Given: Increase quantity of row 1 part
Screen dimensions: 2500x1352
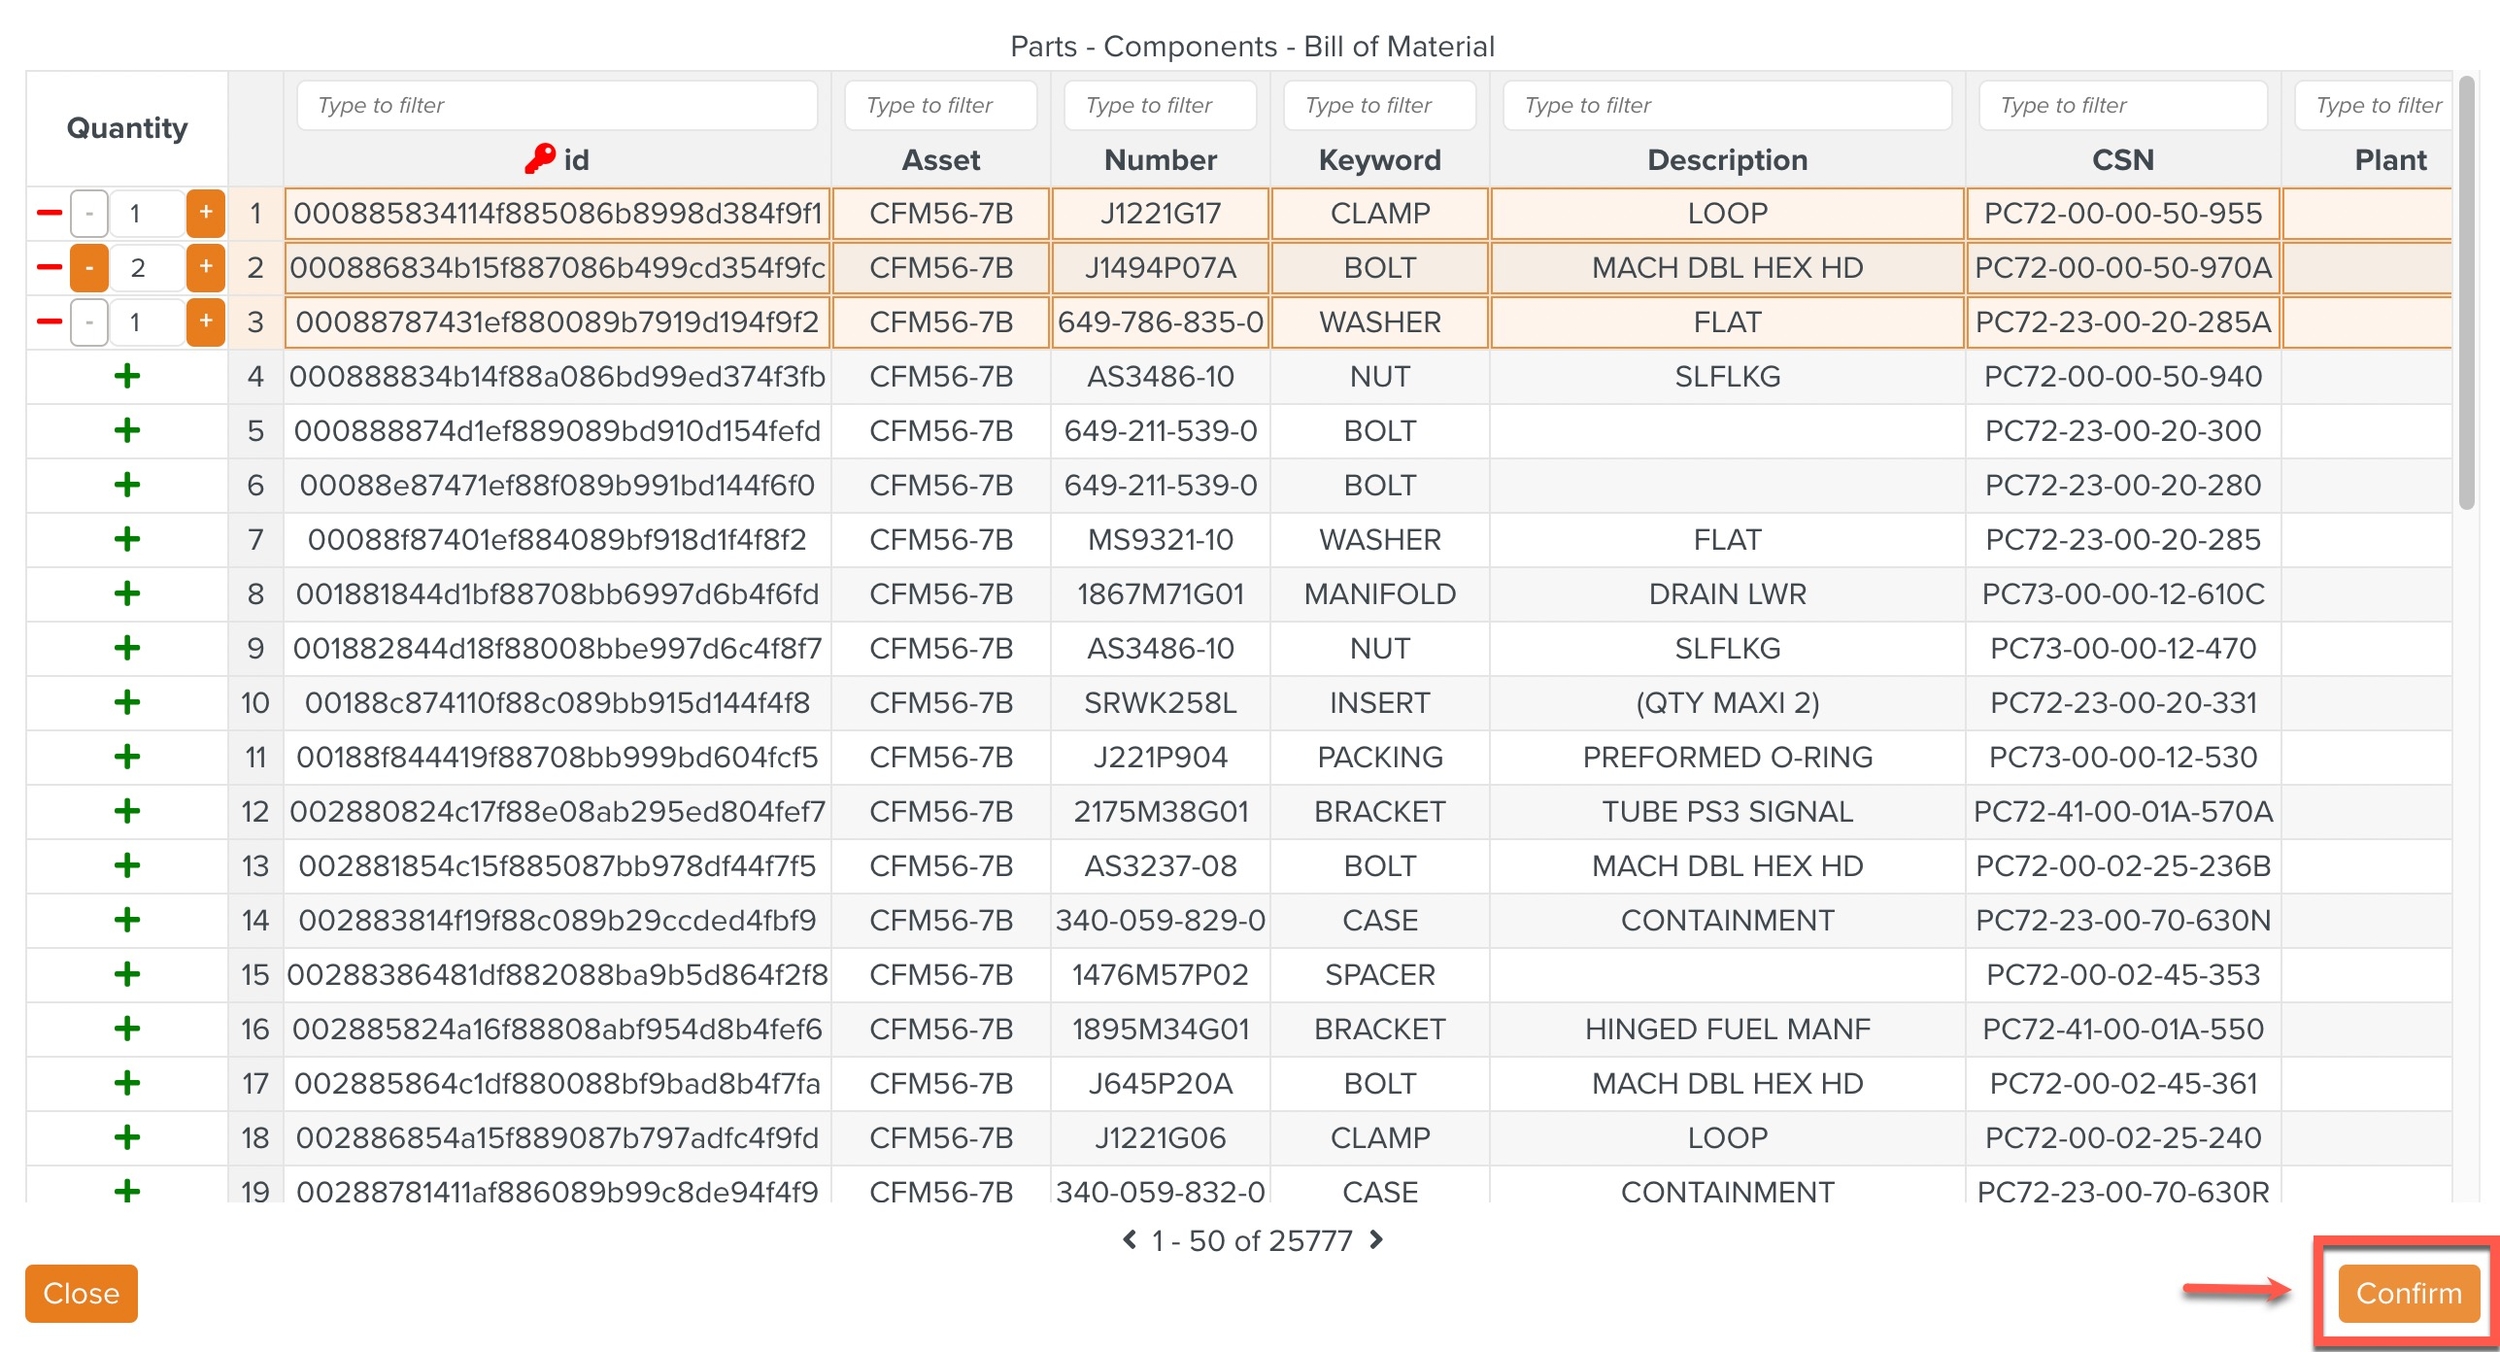Looking at the screenshot, I should (x=205, y=213).
